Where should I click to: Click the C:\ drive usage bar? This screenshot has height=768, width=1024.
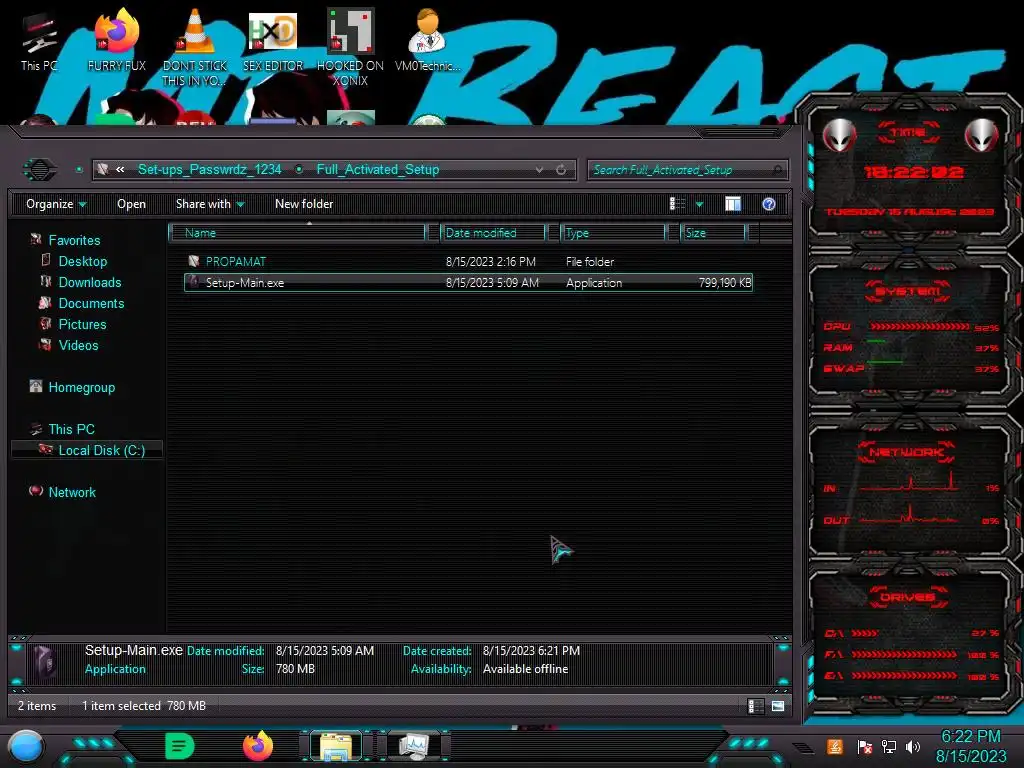point(865,633)
